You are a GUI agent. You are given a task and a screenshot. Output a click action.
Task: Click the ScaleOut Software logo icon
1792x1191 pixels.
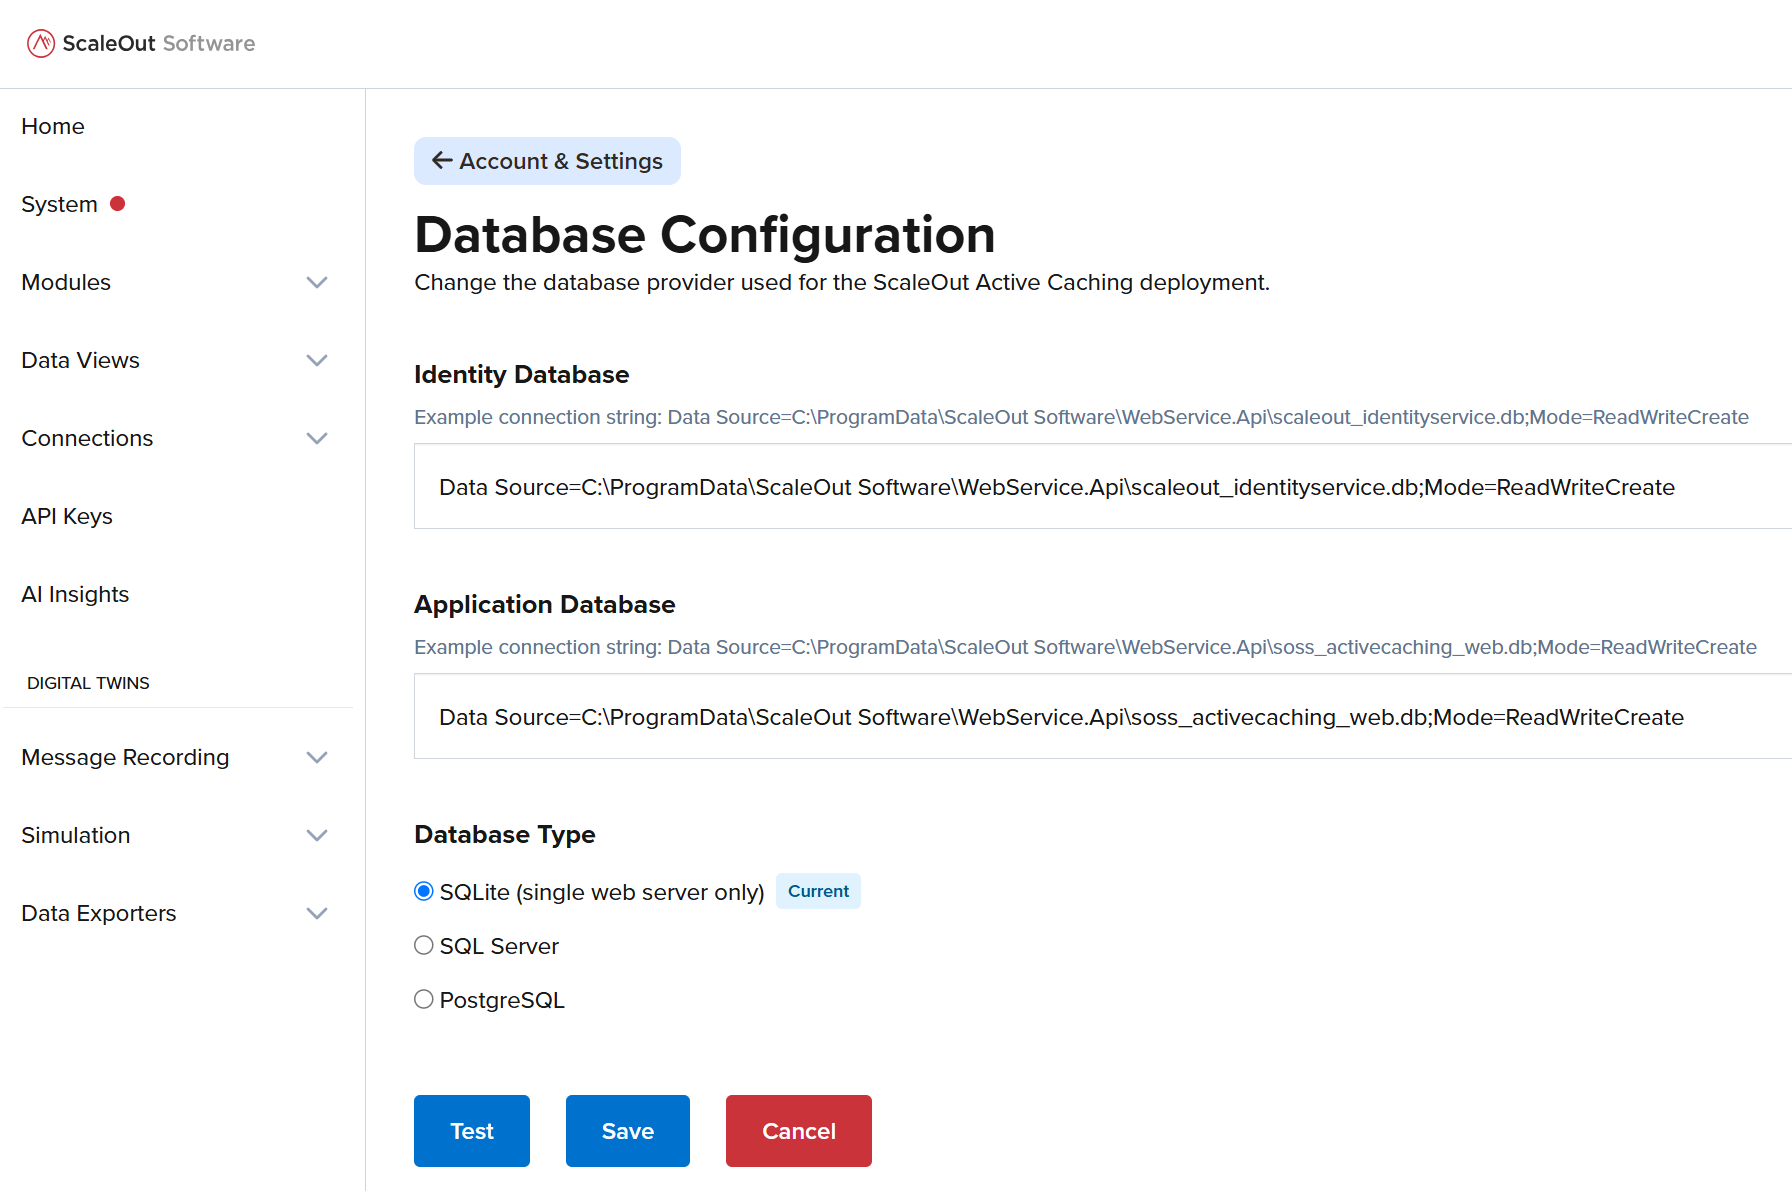coord(41,43)
